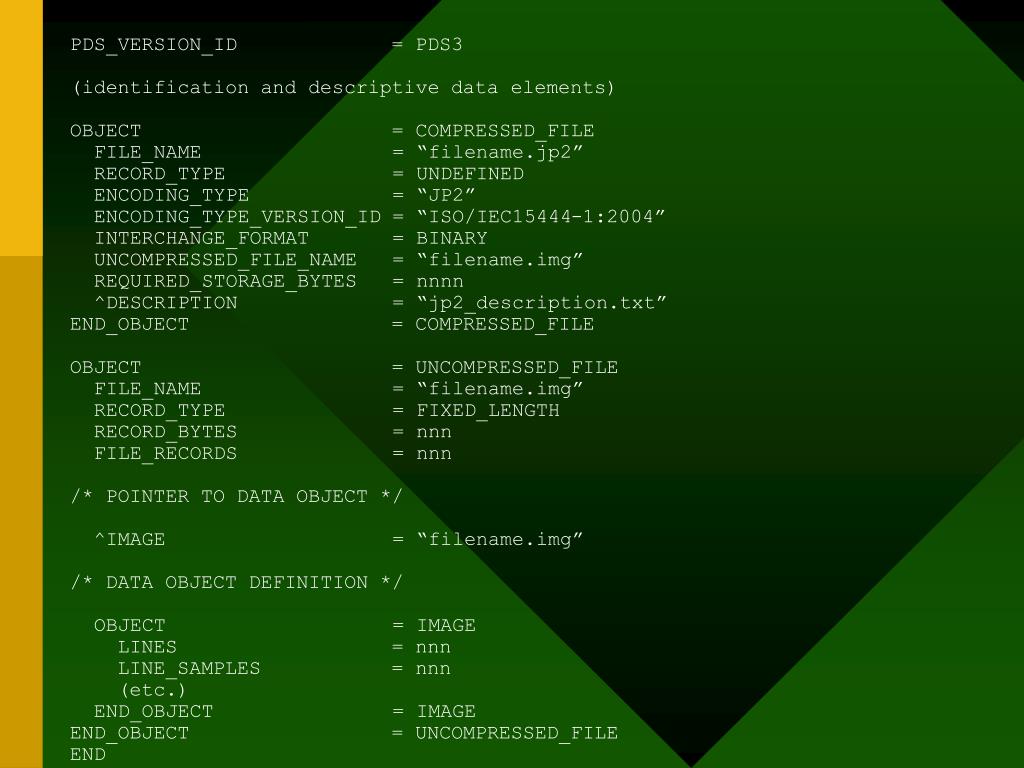
Task: Click the BINARY interchange format value
Action: click(451, 238)
